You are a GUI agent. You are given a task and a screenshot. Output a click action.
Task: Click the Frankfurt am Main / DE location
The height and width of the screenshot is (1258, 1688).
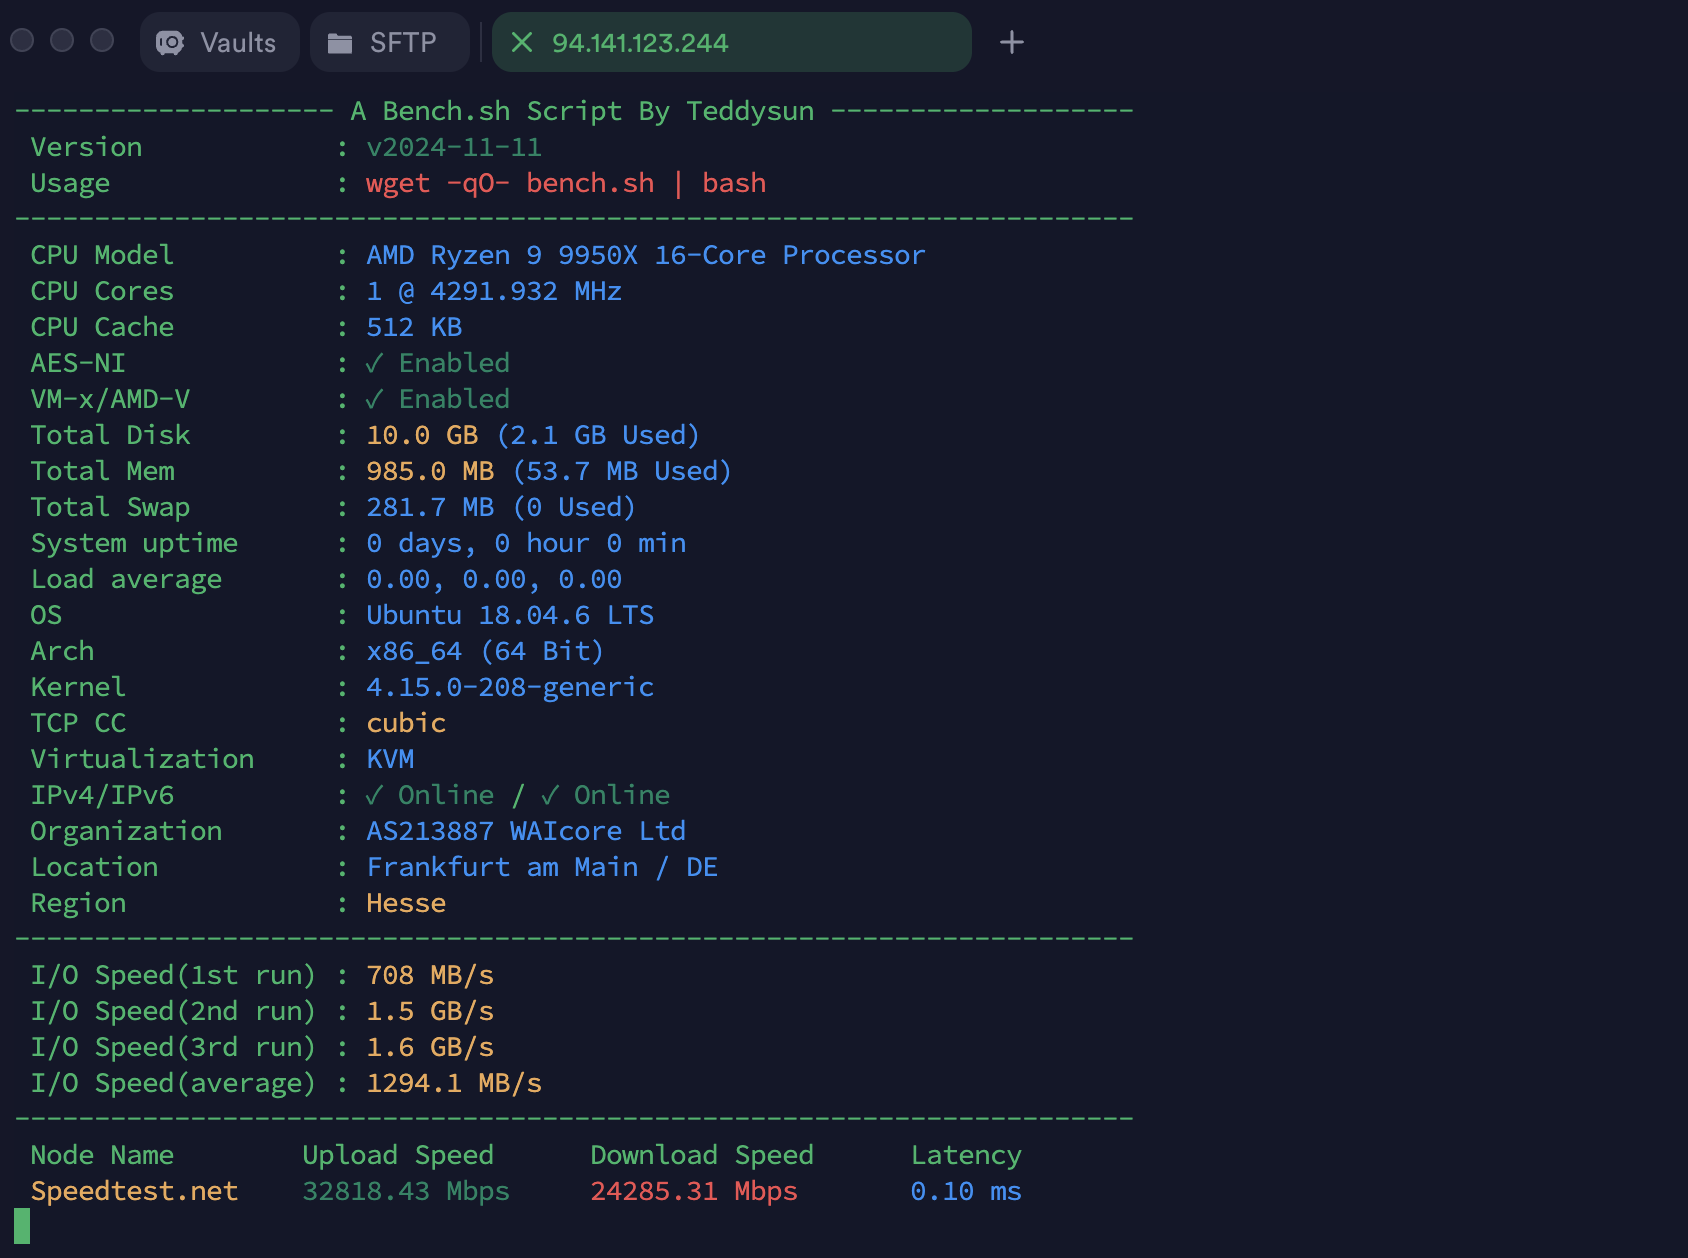point(542,867)
